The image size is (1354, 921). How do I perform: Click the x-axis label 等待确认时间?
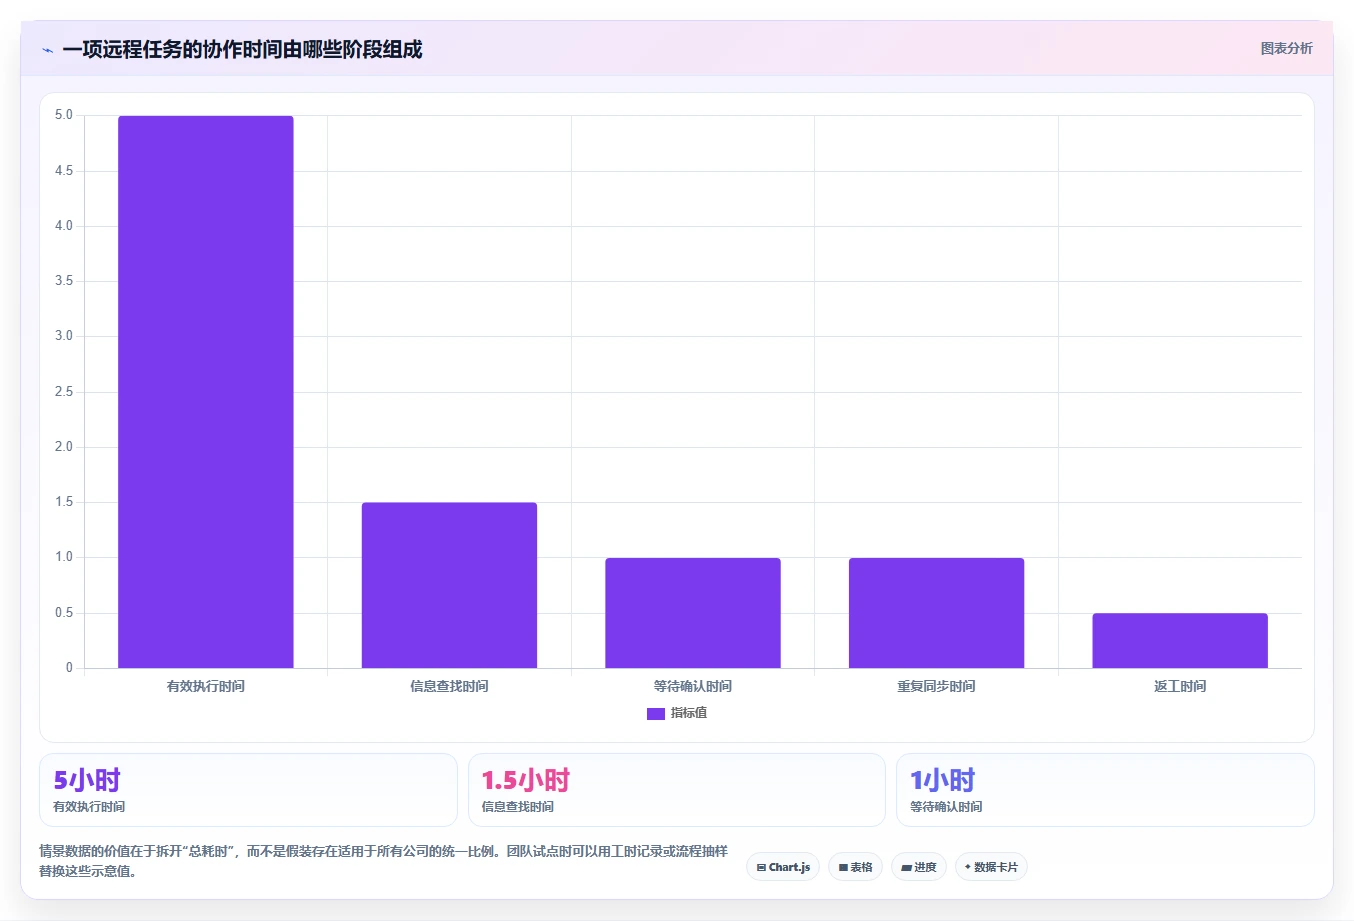693,686
